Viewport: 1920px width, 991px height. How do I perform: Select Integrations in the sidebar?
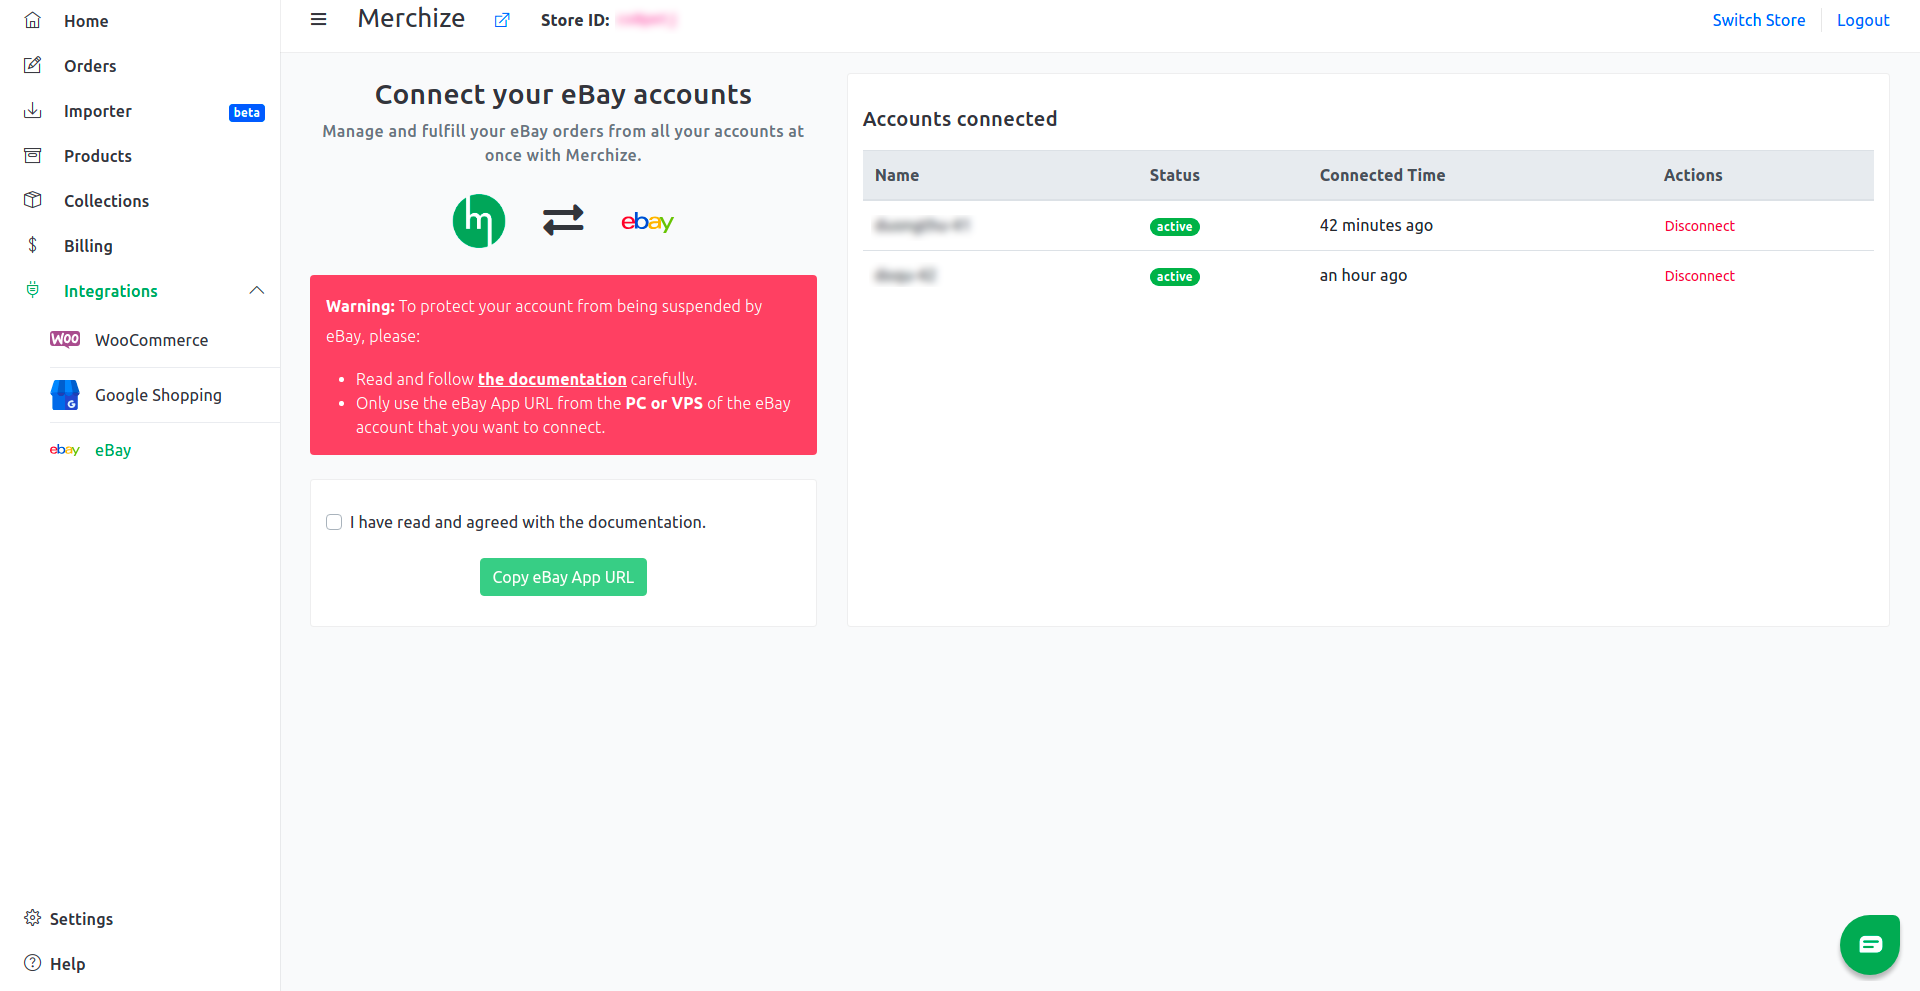point(111,291)
